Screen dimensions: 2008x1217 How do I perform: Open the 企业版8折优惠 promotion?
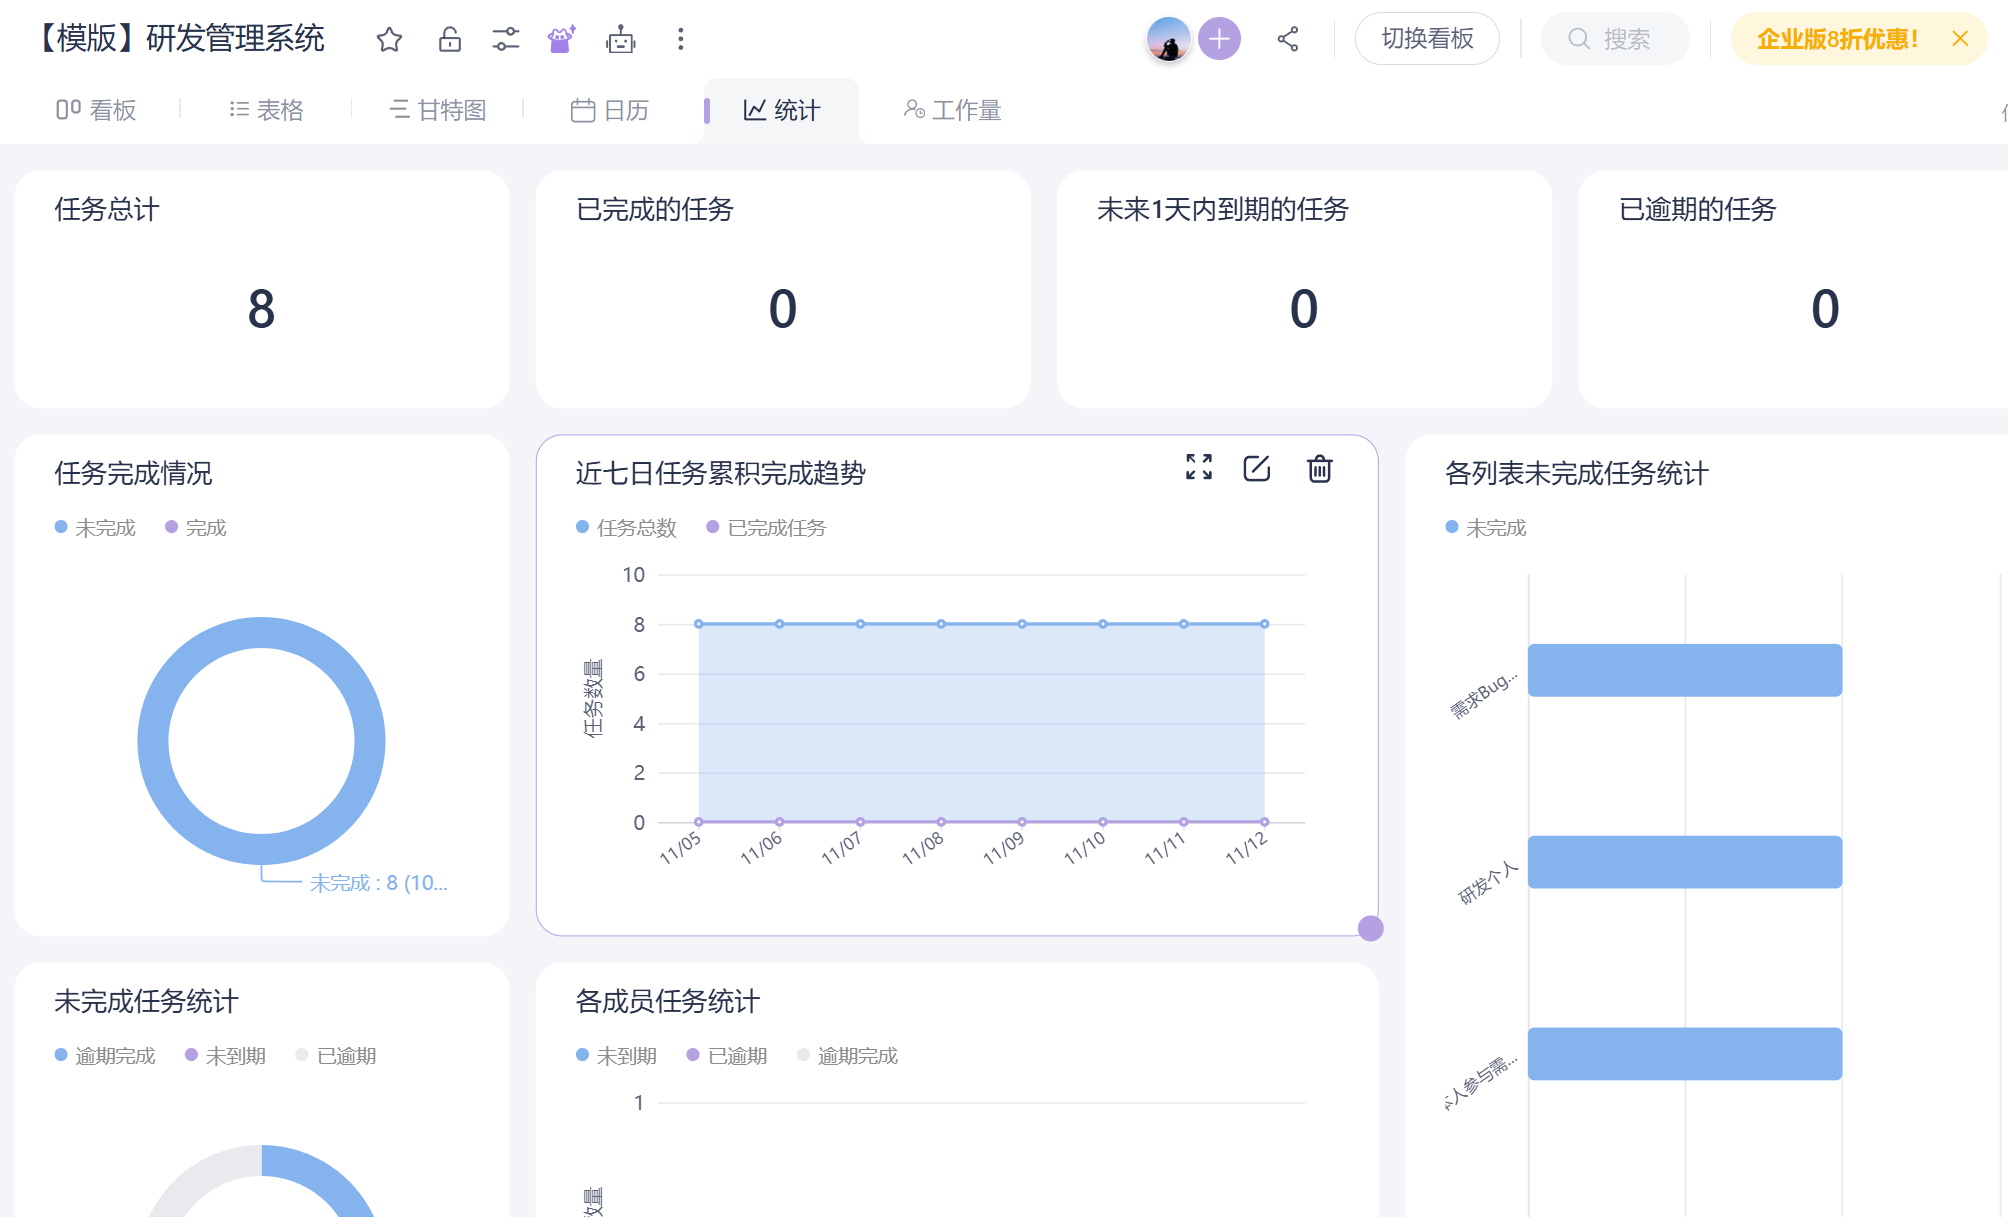tap(1837, 39)
